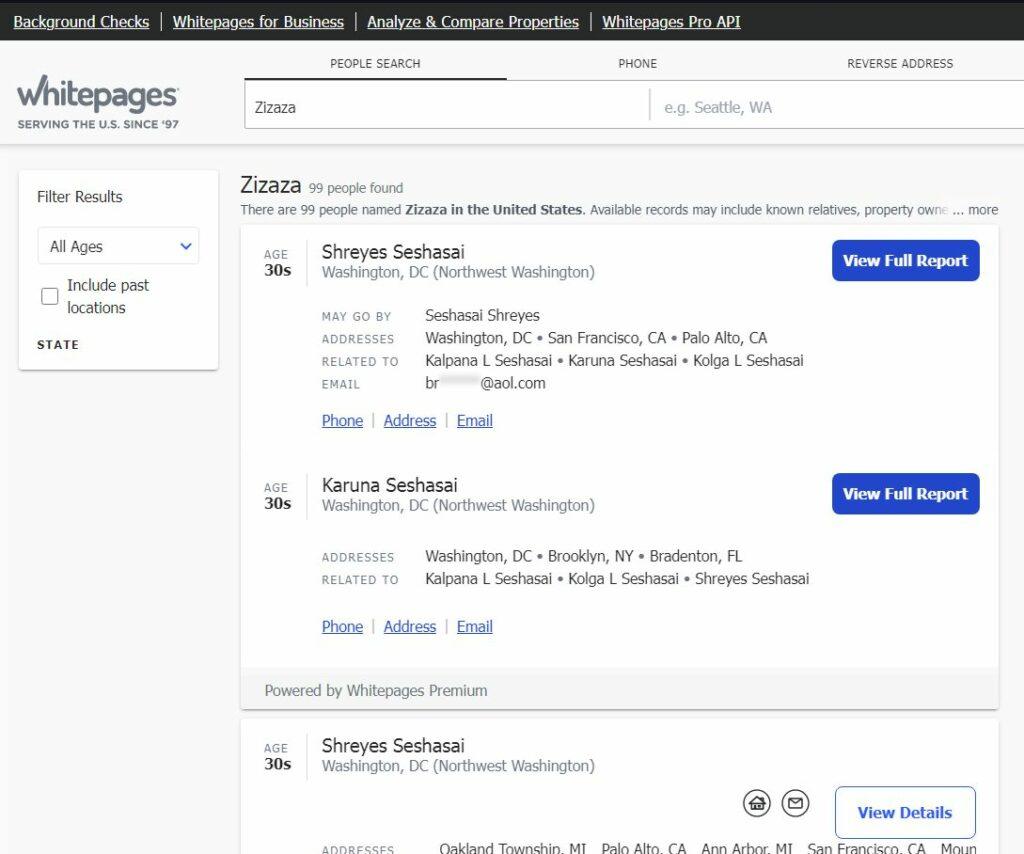Click Address link under Karuna Seshasai
This screenshot has height=854, width=1024.
coord(410,627)
